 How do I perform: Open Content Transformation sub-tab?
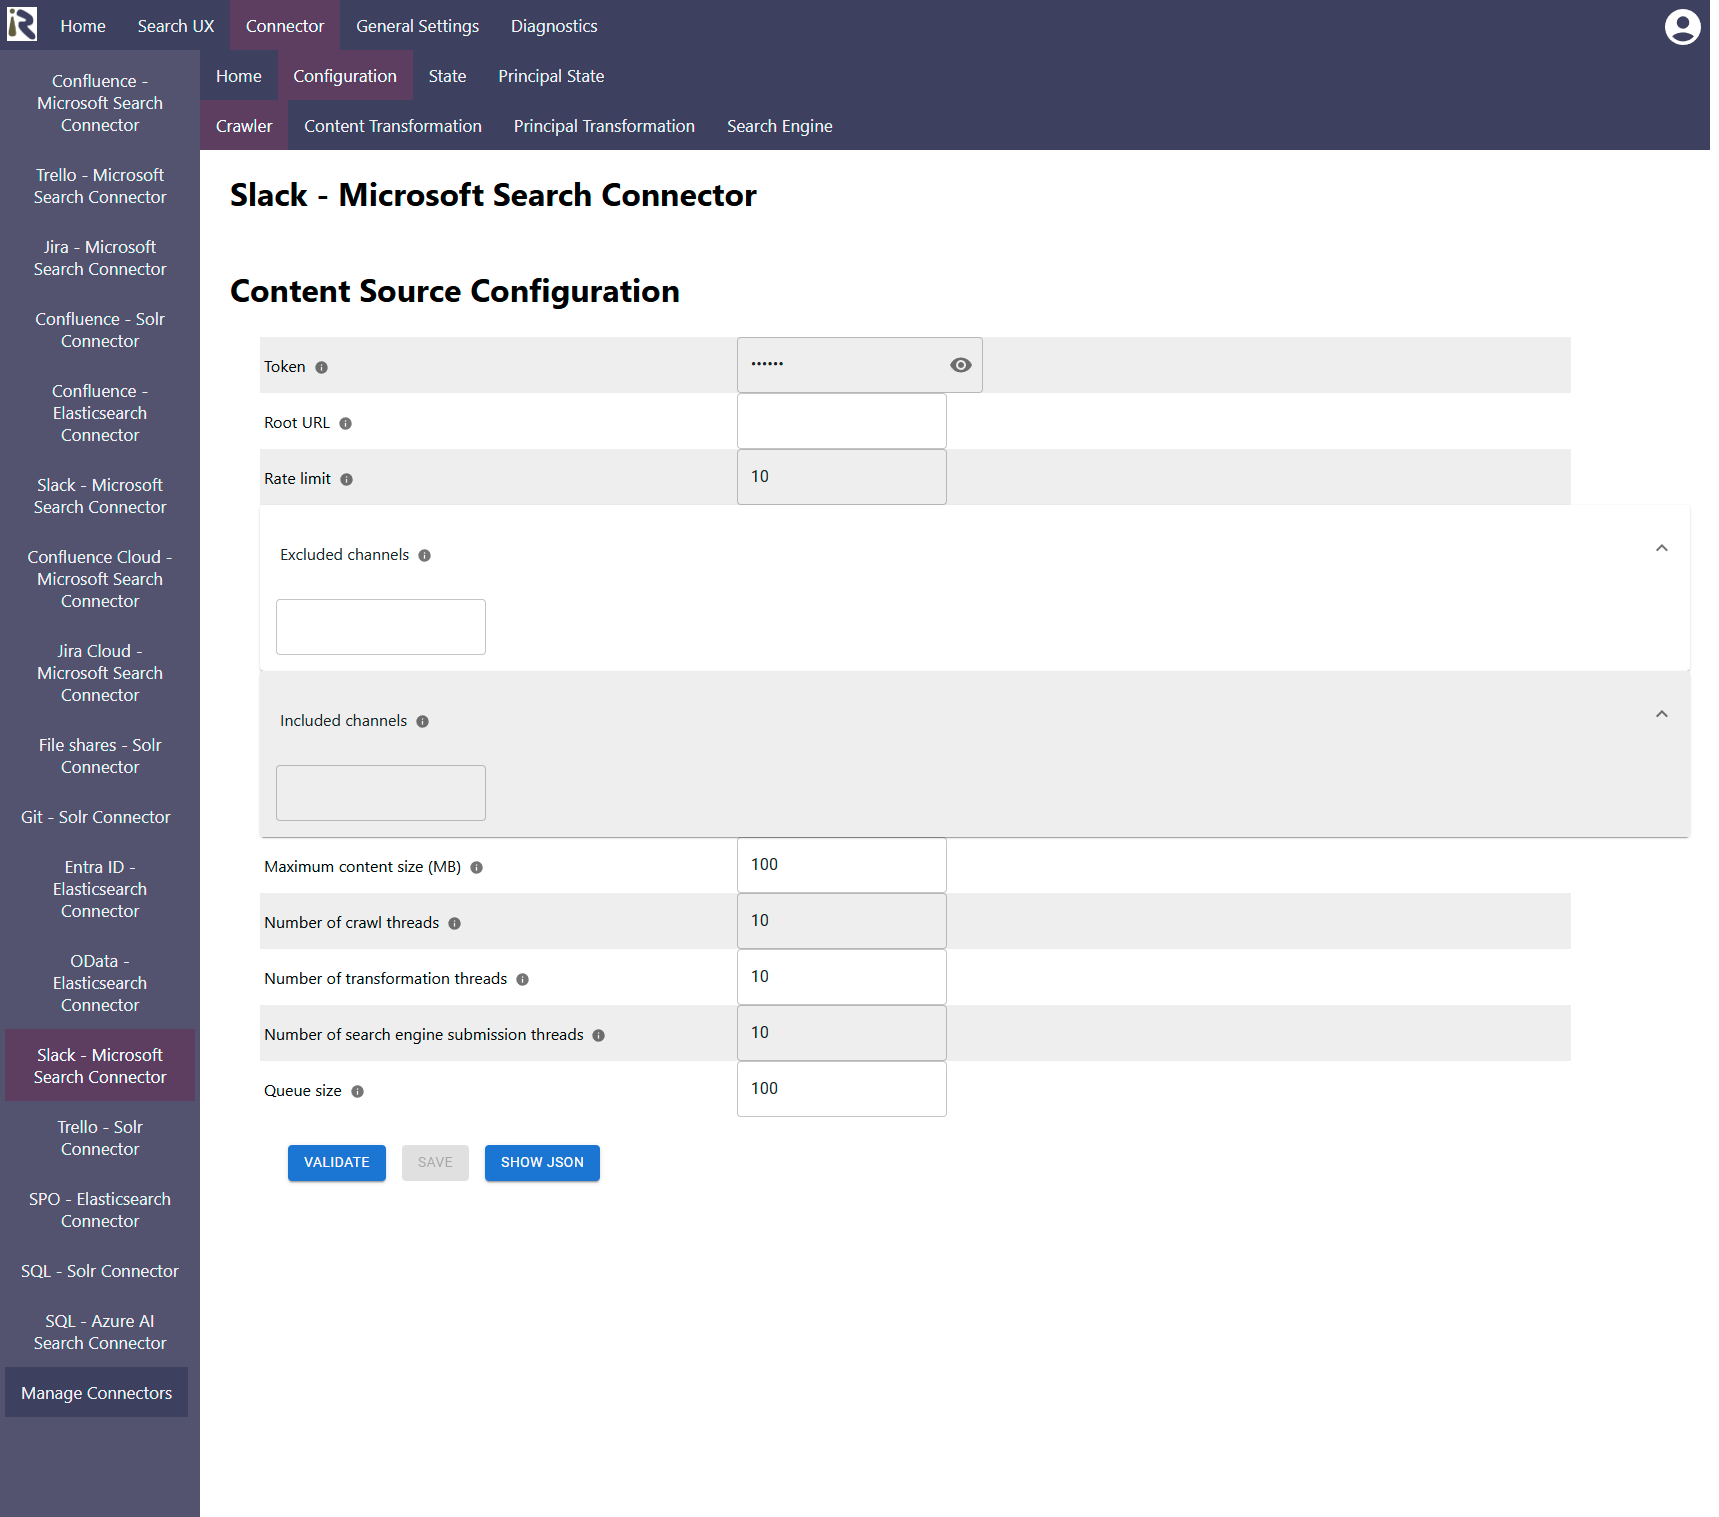click(x=393, y=126)
